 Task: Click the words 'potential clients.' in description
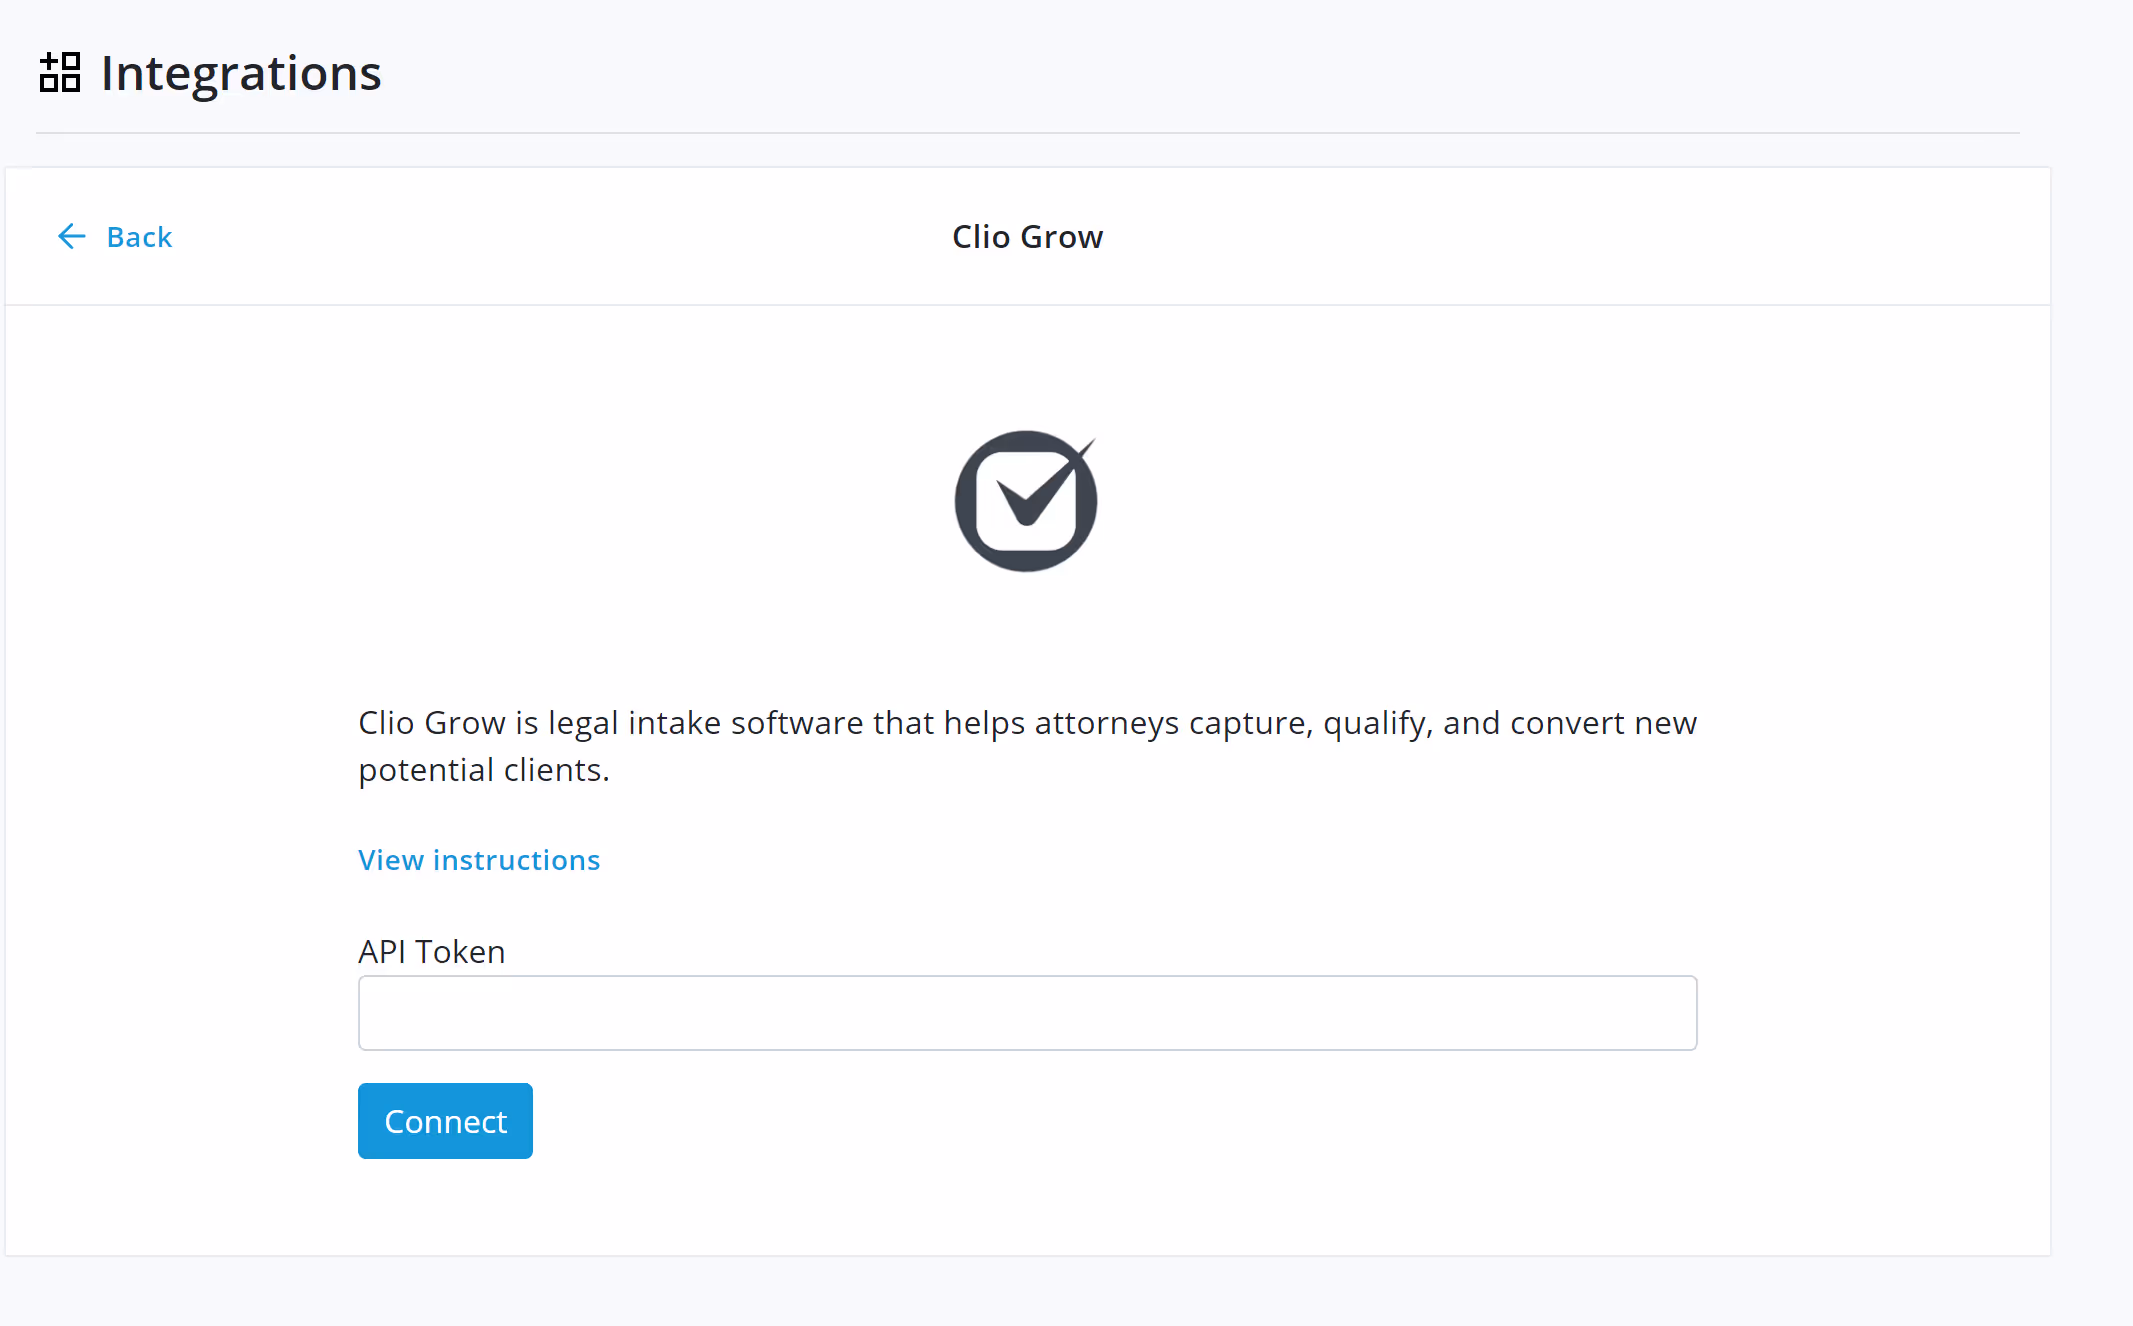pos(484,770)
